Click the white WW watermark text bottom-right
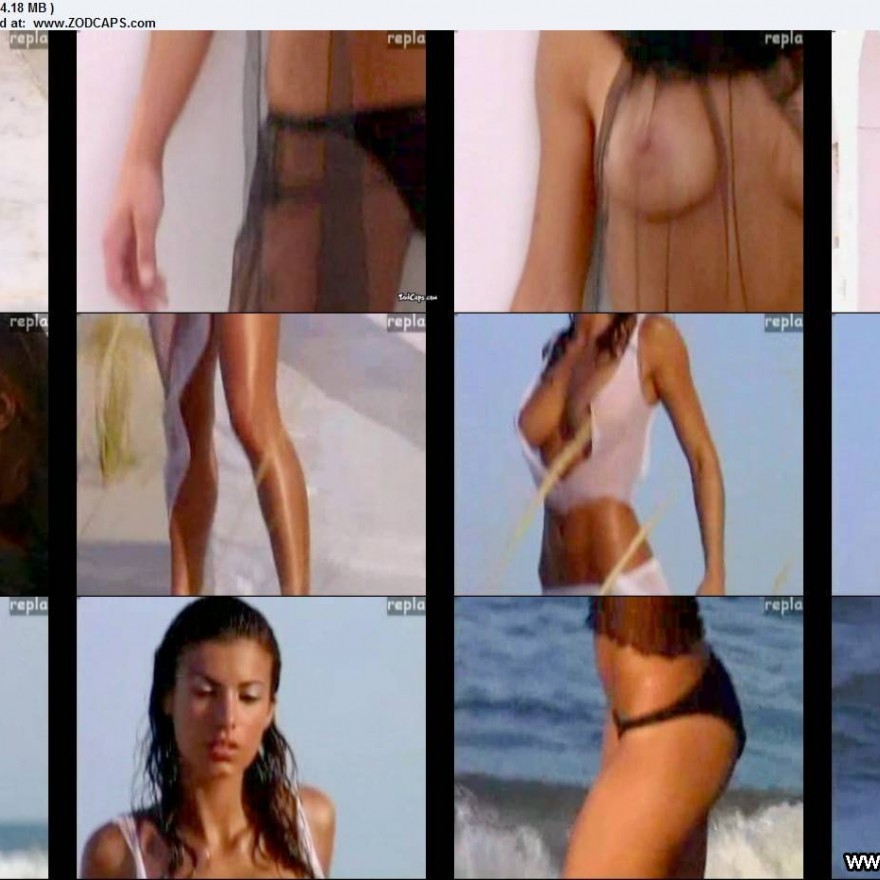The height and width of the screenshot is (880, 880). pyautogui.click(x=861, y=861)
